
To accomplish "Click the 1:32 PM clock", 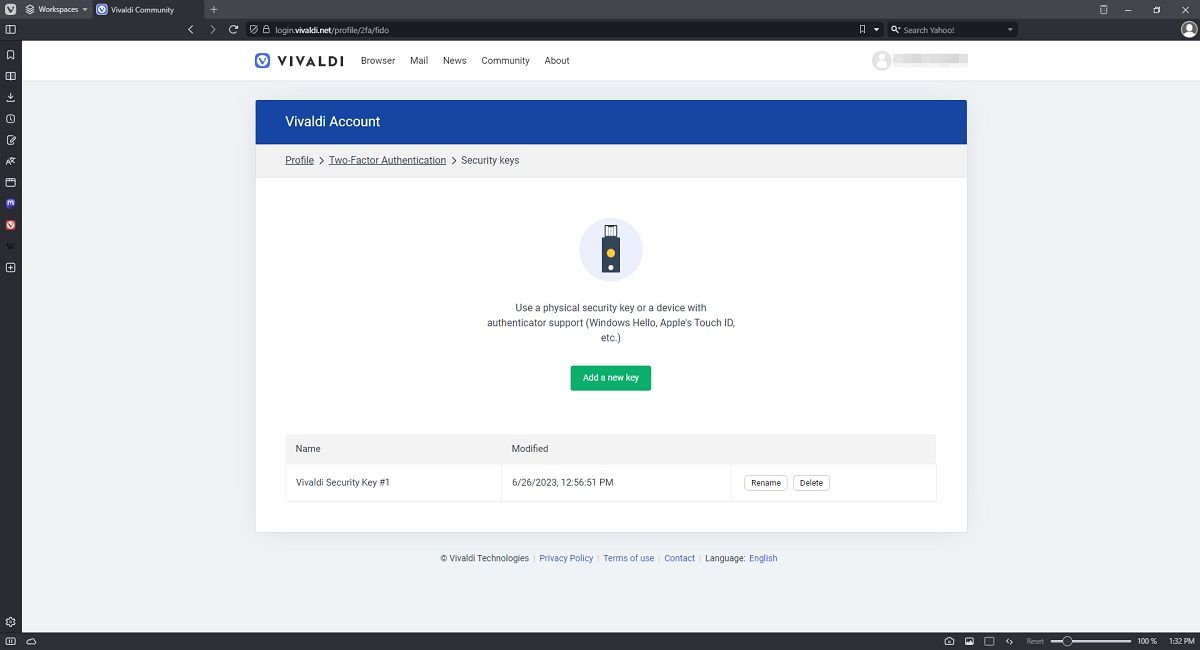I will [x=1181, y=641].
